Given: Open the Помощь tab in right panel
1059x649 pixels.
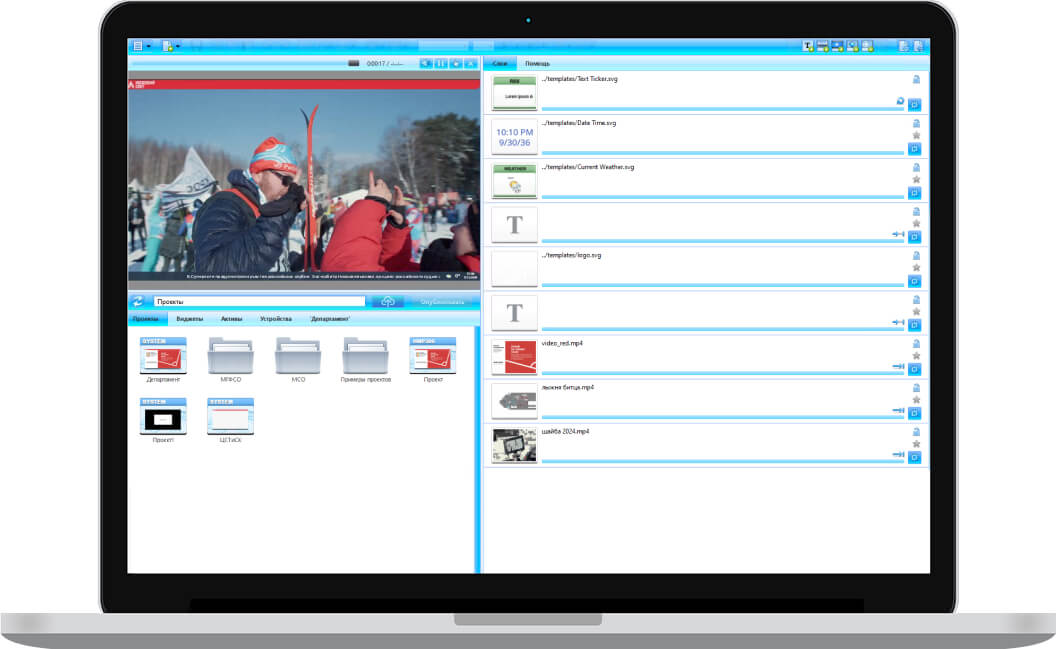Looking at the screenshot, I should click(x=538, y=63).
